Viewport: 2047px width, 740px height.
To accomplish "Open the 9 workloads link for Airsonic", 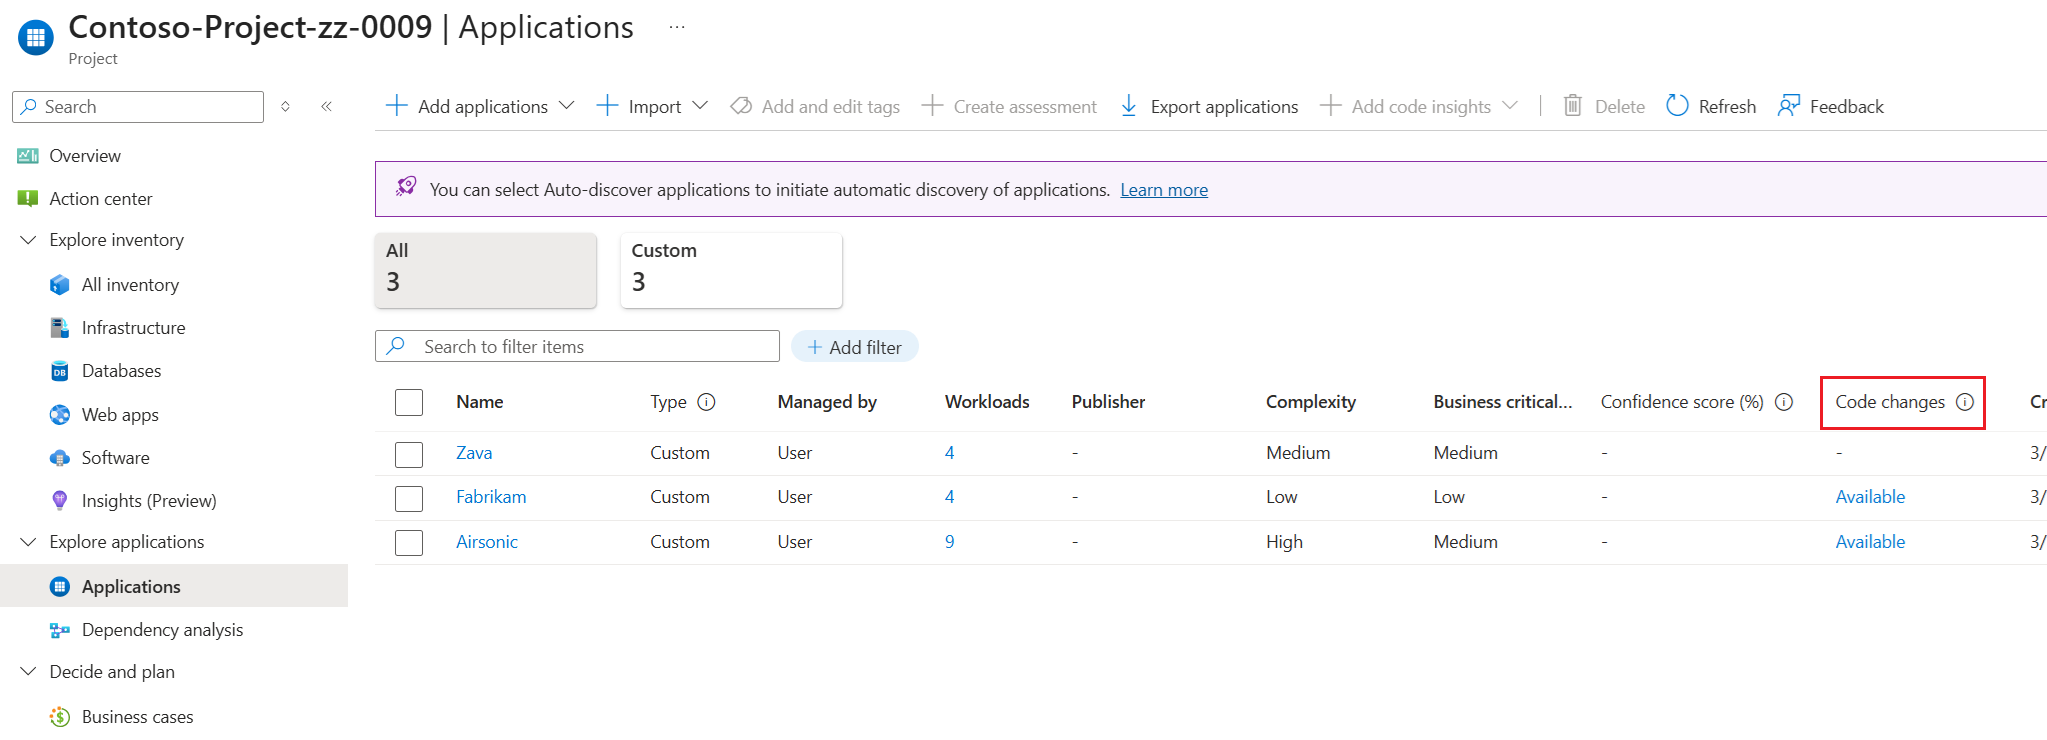I will pos(950,542).
